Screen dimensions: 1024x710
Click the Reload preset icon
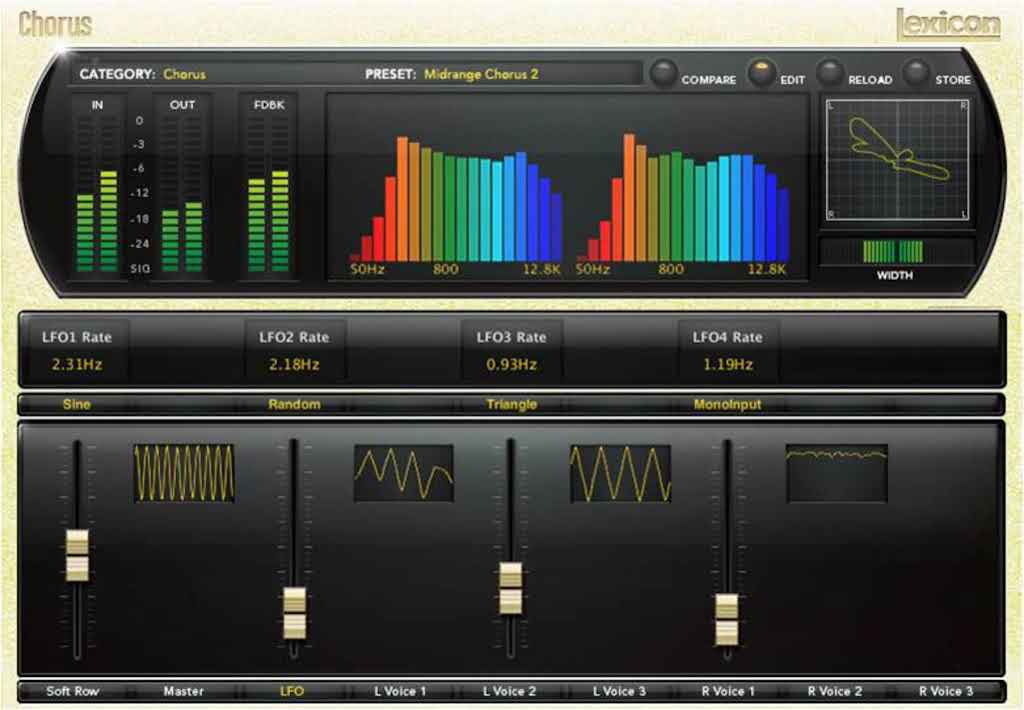coord(830,72)
